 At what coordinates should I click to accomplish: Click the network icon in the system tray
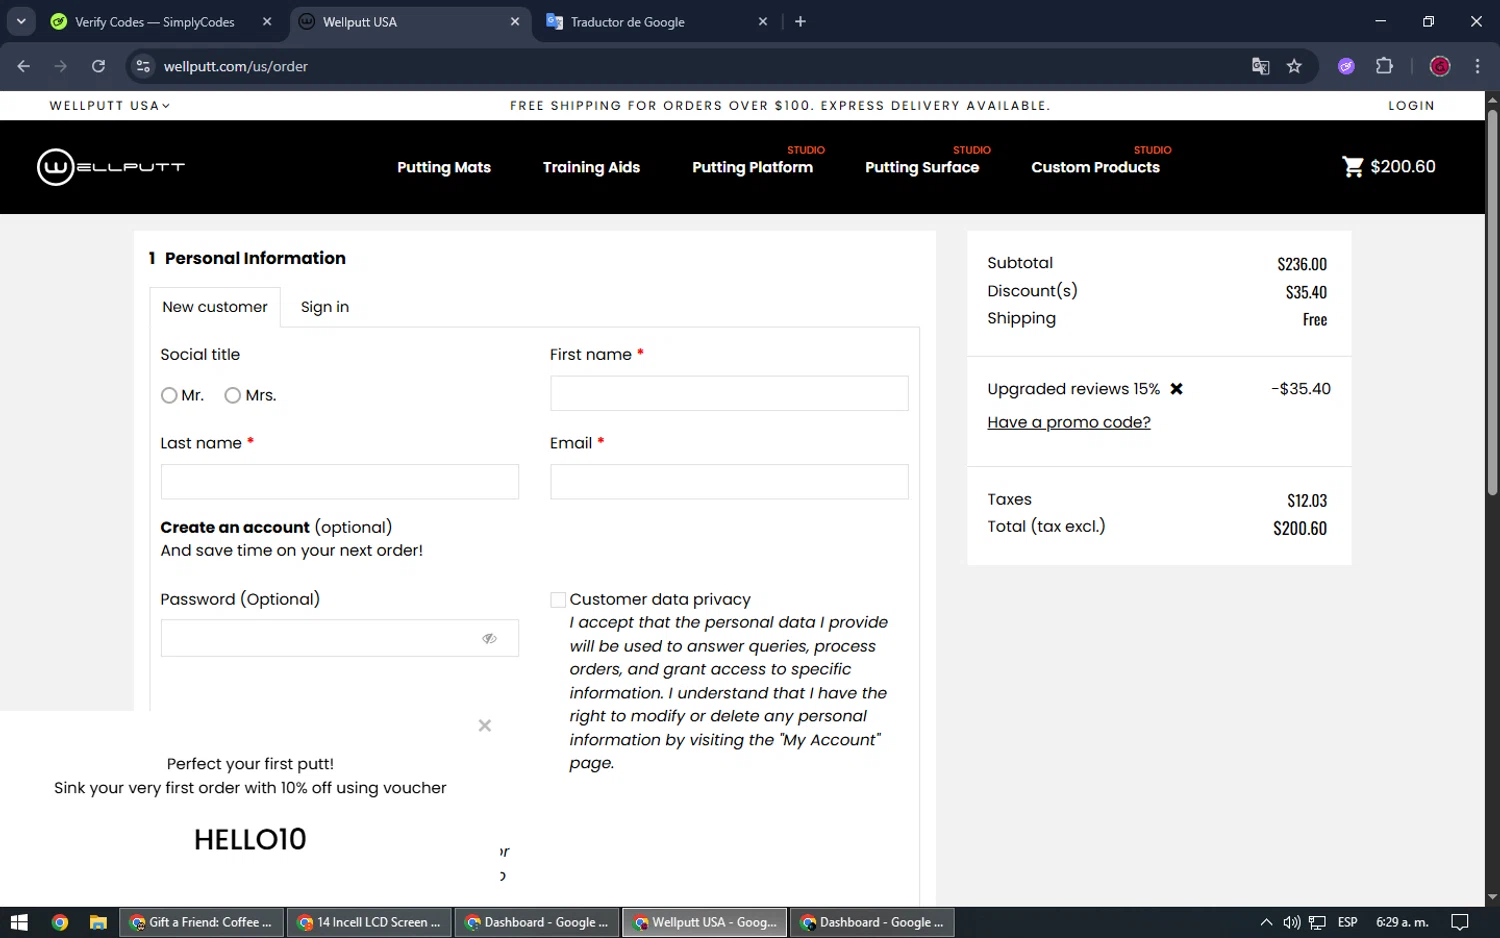point(1317,922)
